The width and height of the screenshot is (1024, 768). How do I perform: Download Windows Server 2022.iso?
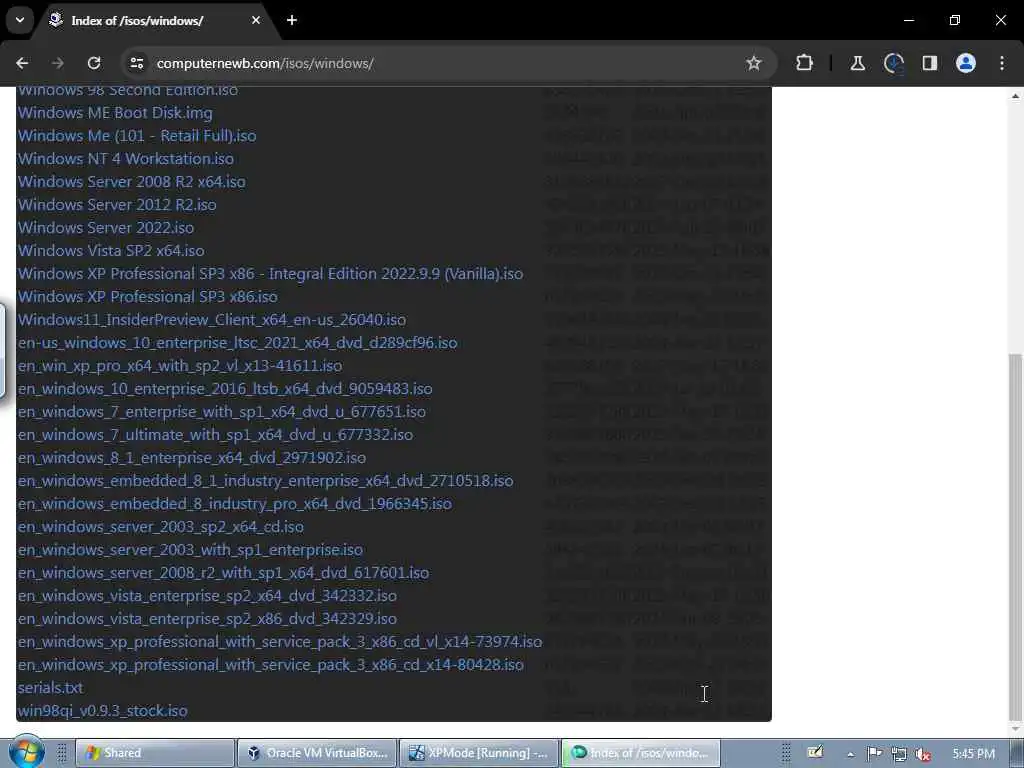[106, 227]
